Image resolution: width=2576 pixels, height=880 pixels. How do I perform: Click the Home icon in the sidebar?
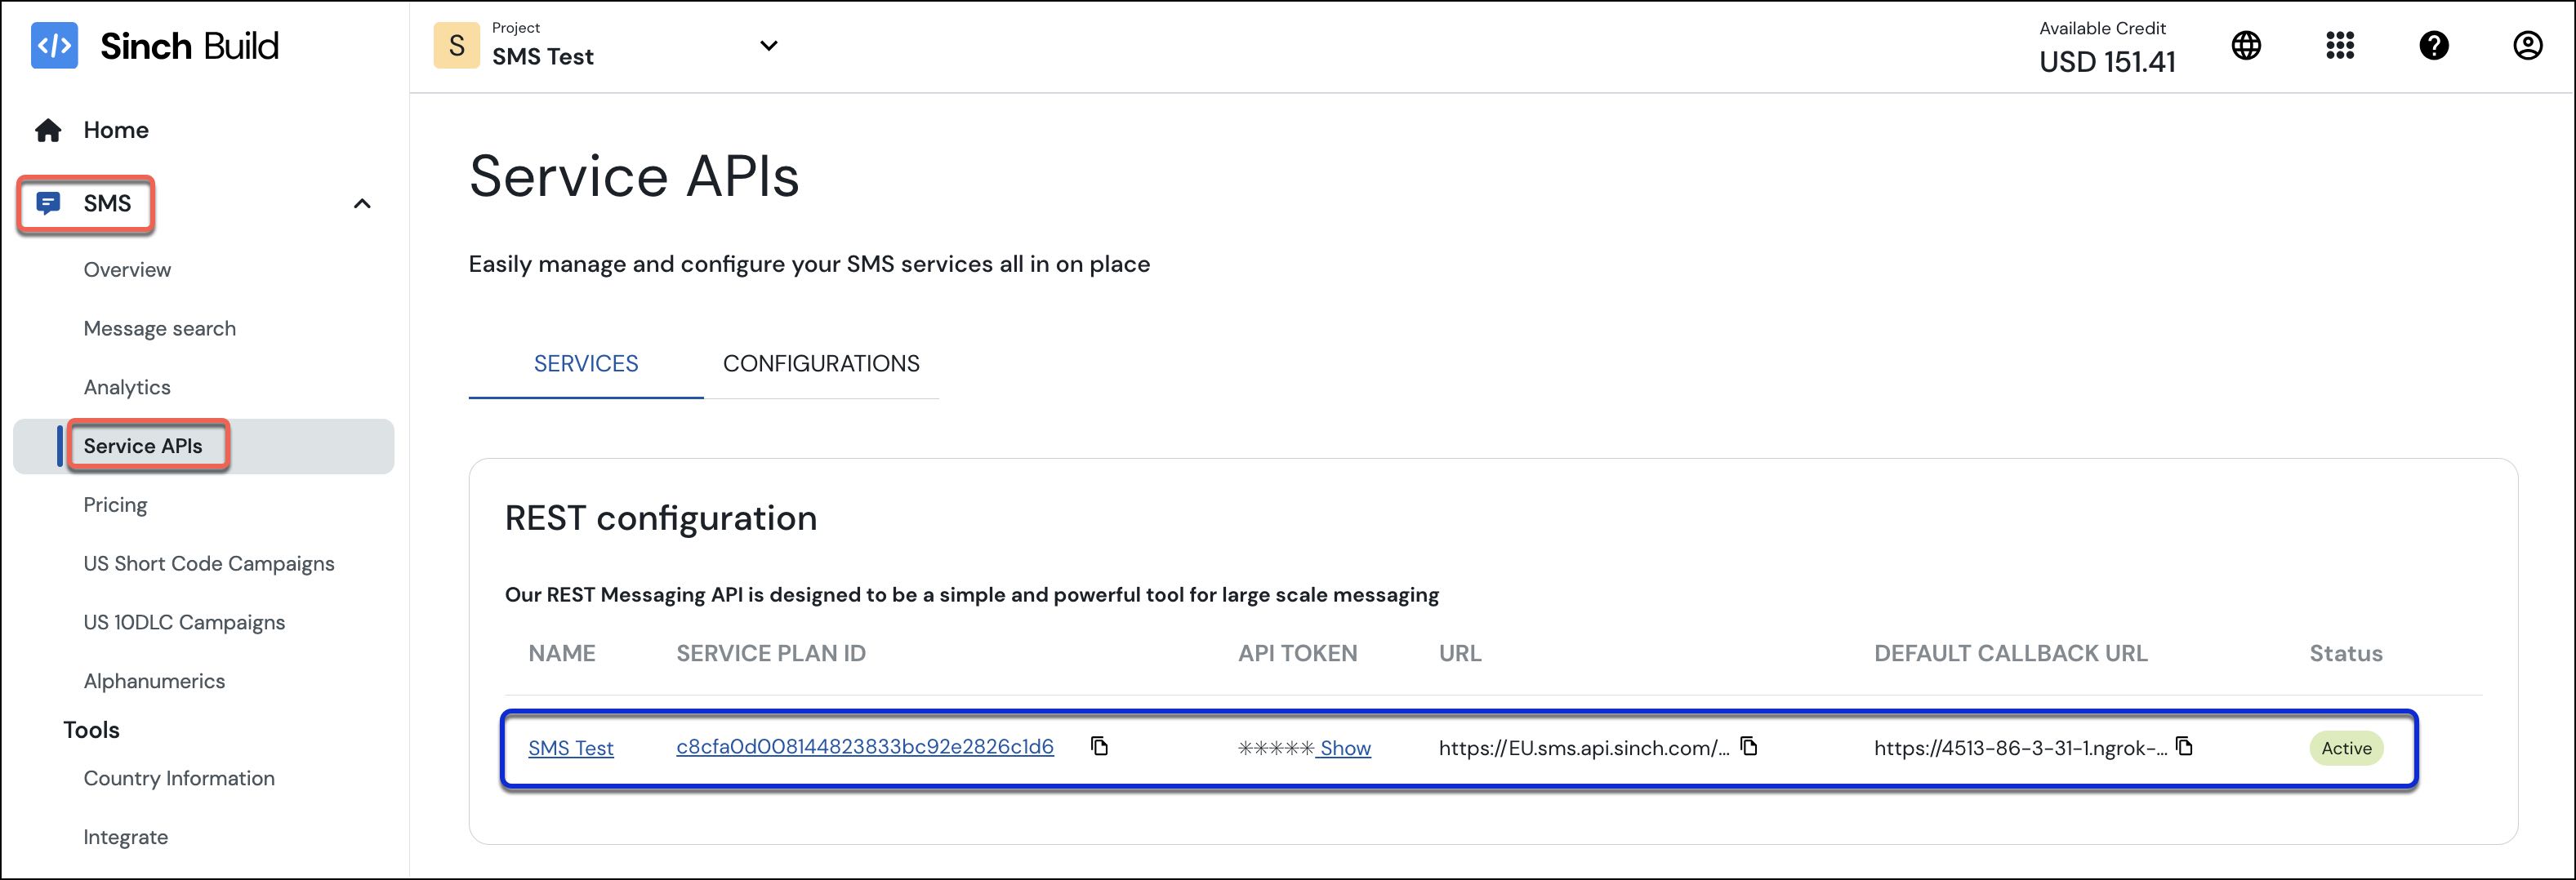pyautogui.click(x=46, y=129)
